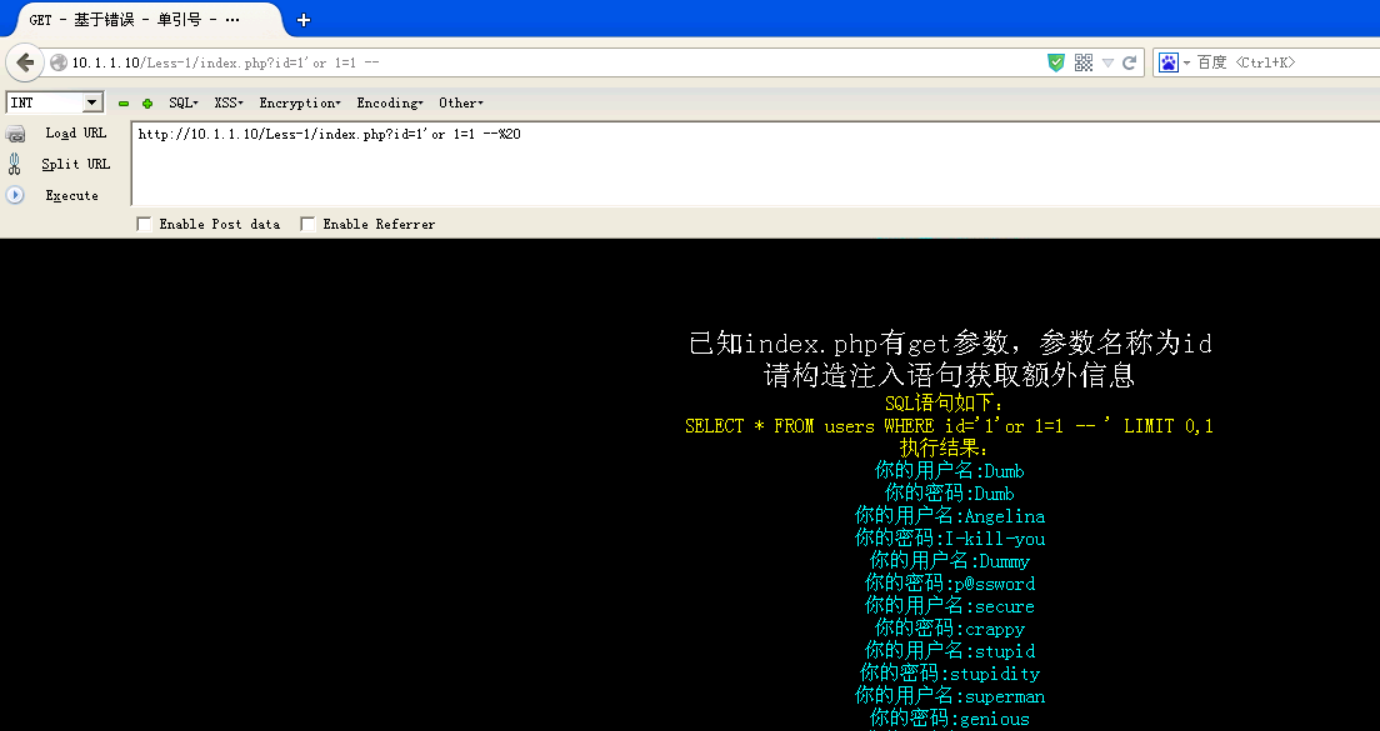Click the text 你的用户名:secure
Viewport: 1380px width, 731px height.
pos(949,606)
